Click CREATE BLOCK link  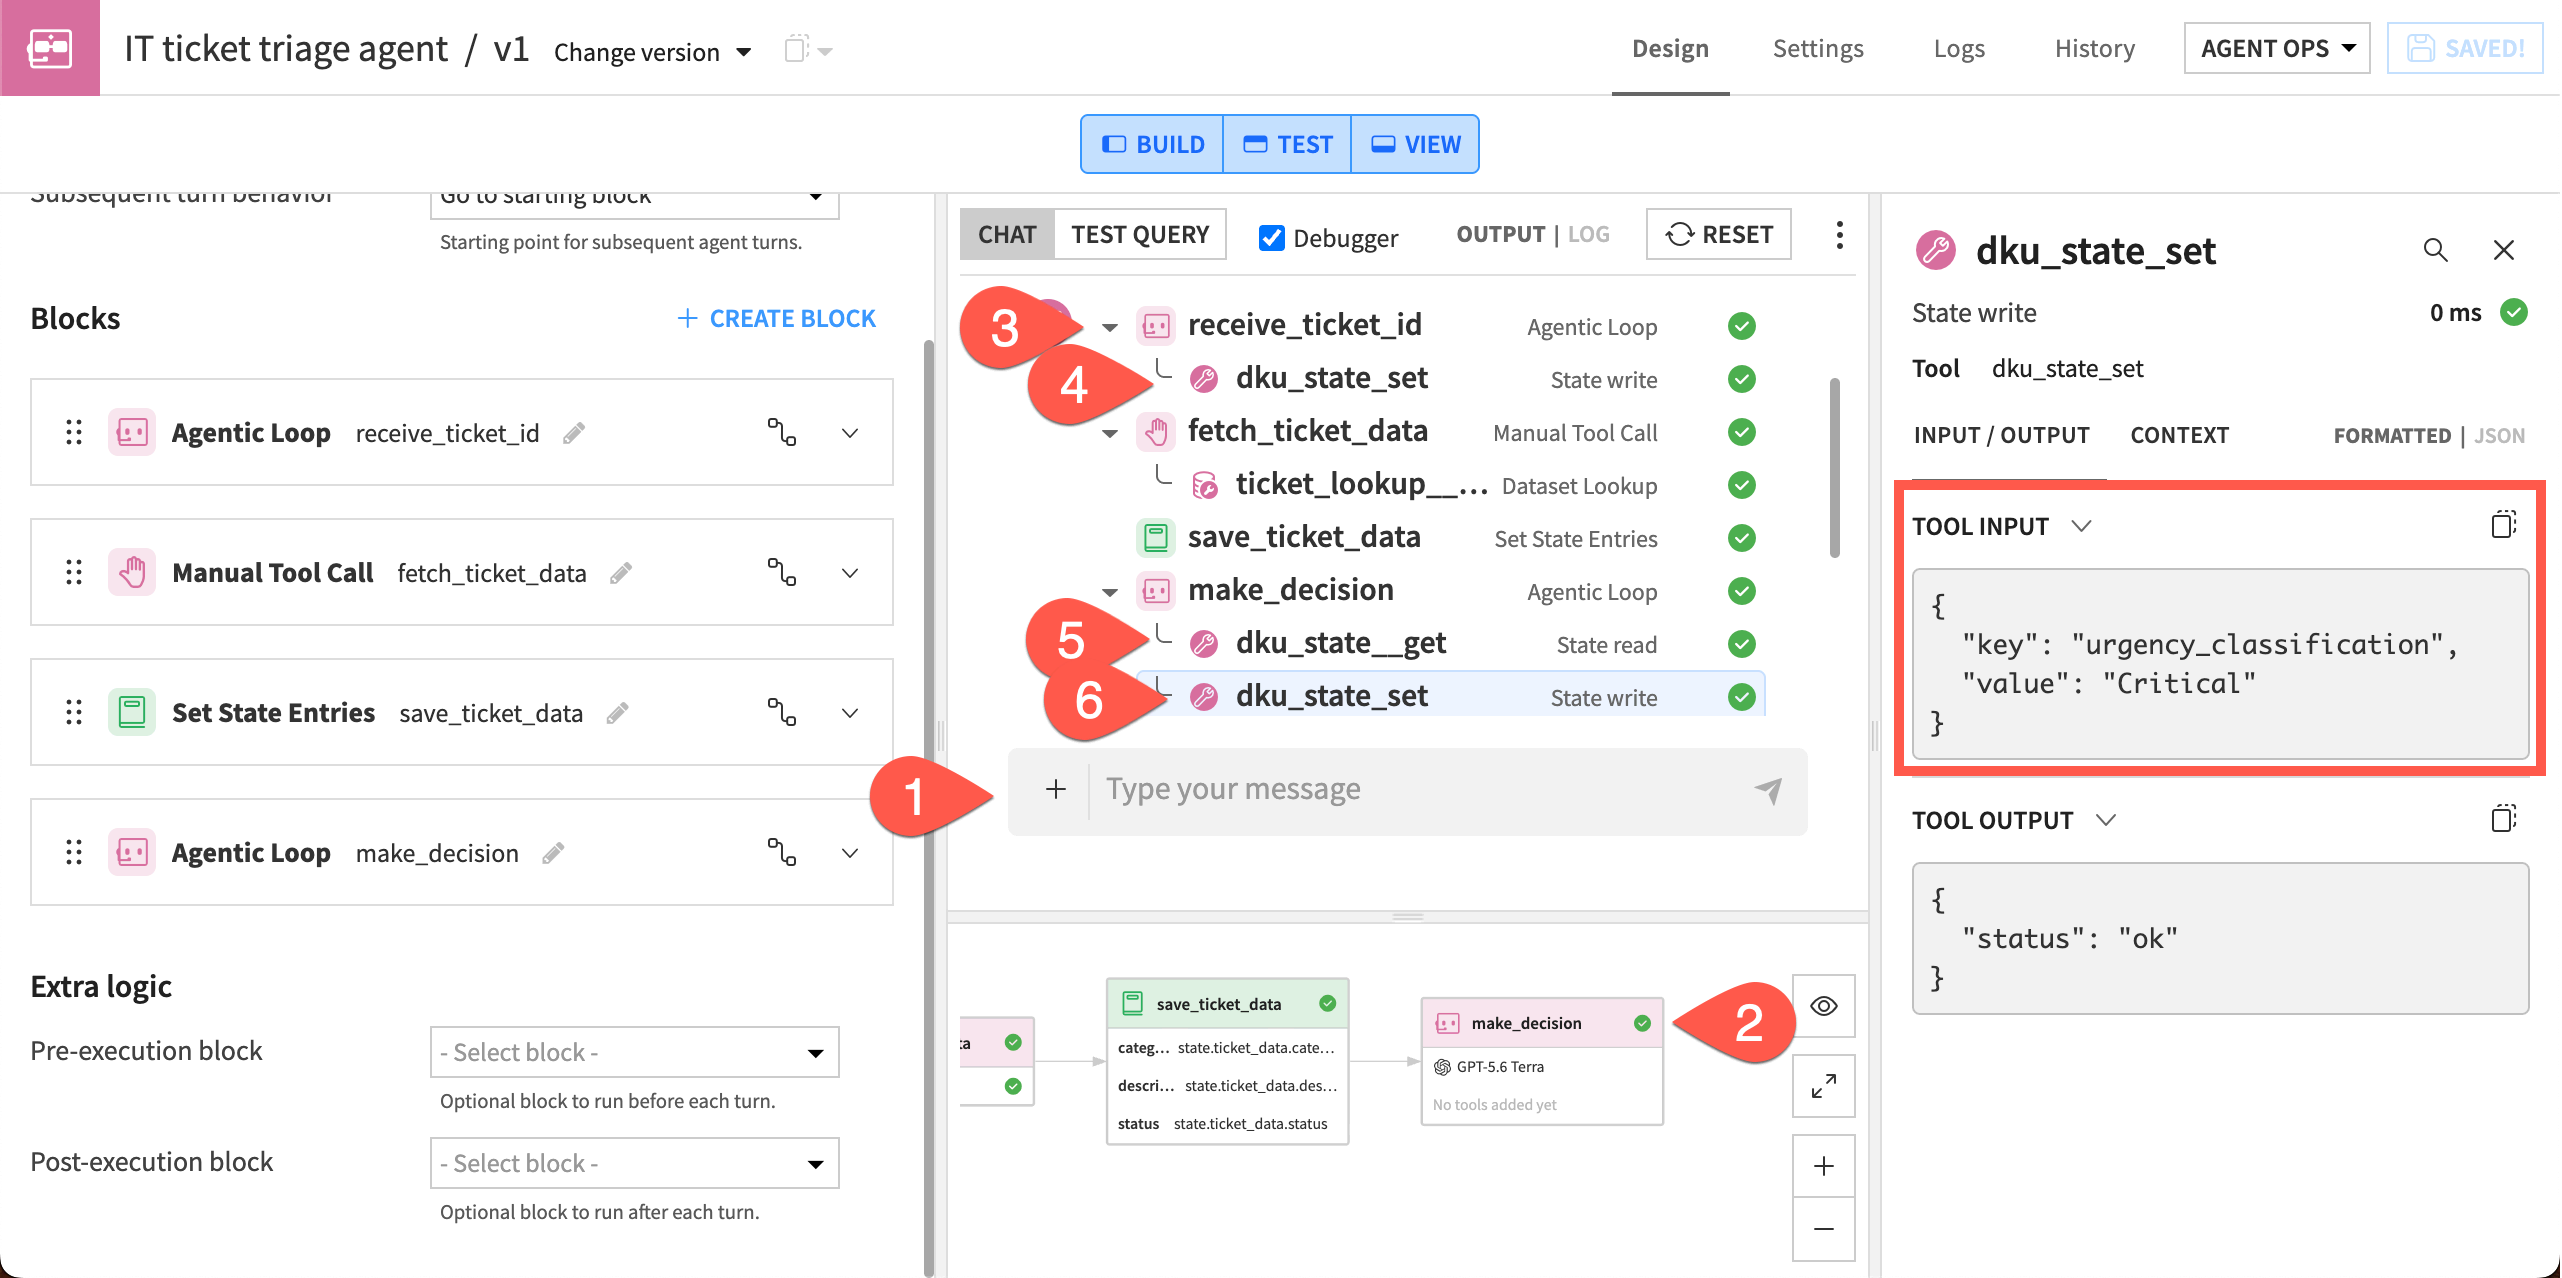tap(776, 318)
